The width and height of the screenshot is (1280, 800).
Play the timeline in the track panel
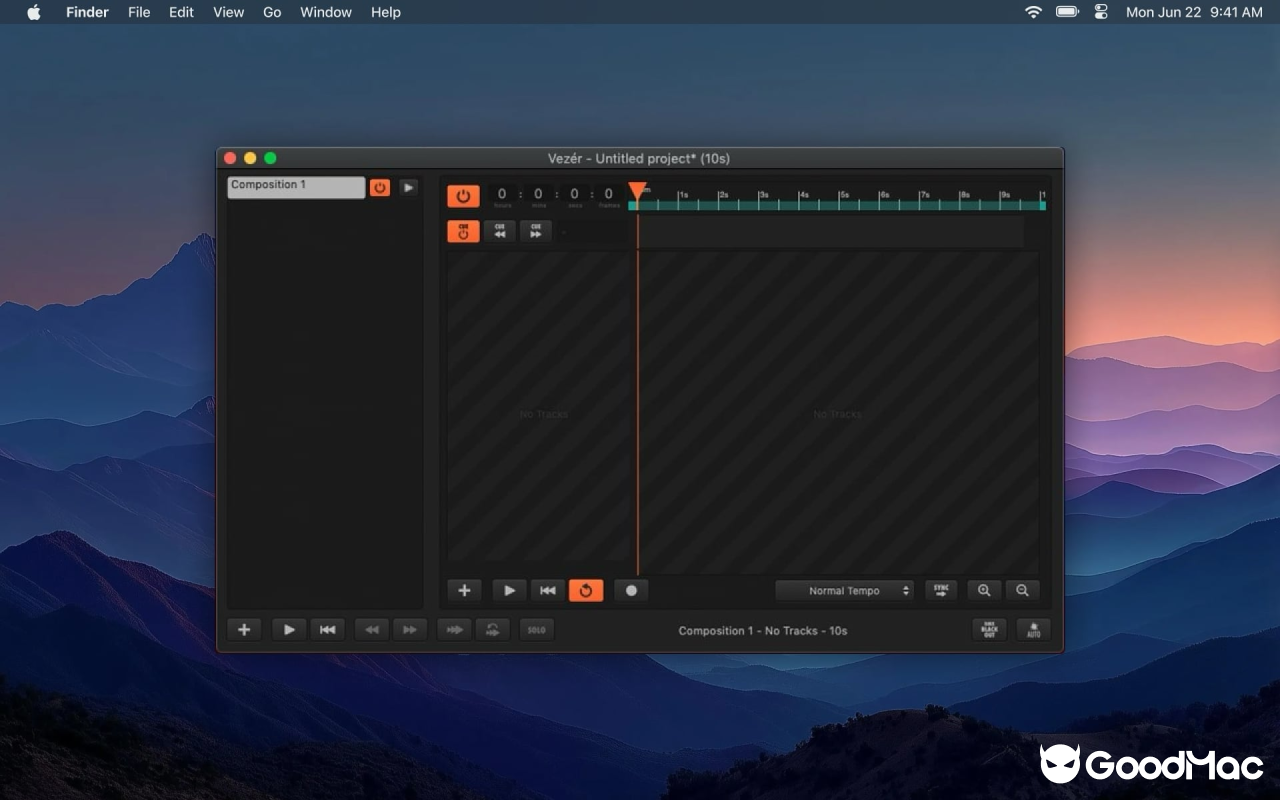(x=509, y=590)
